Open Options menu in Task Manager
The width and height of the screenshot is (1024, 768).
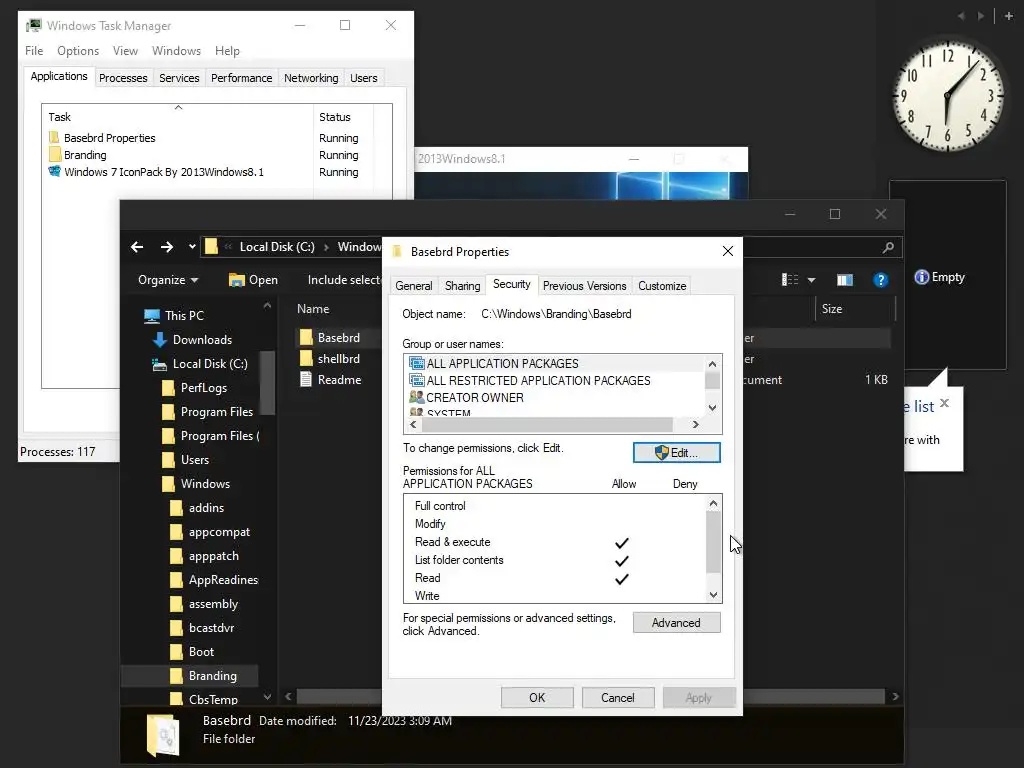[78, 51]
